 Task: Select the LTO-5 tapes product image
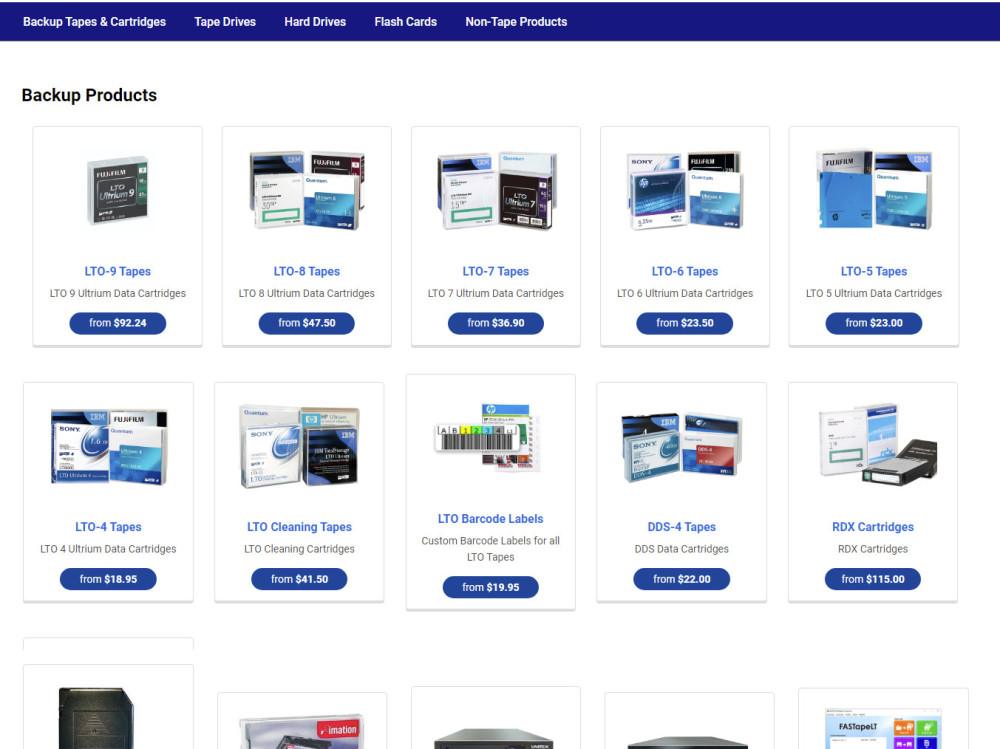(x=874, y=190)
